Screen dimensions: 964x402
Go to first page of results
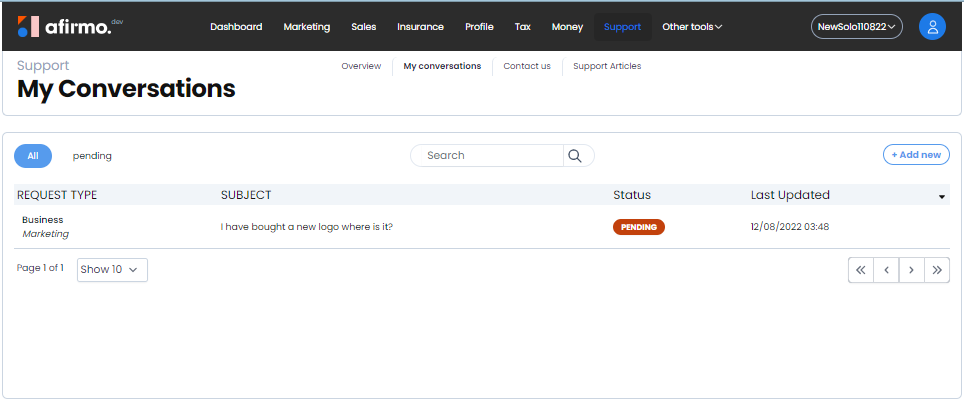(x=861, y=270)
